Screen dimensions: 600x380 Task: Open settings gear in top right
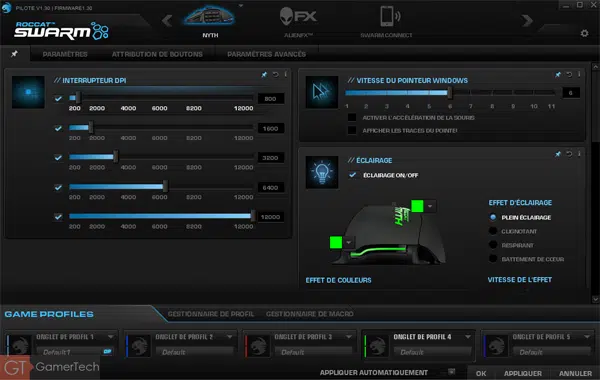[x=584, y=33]
